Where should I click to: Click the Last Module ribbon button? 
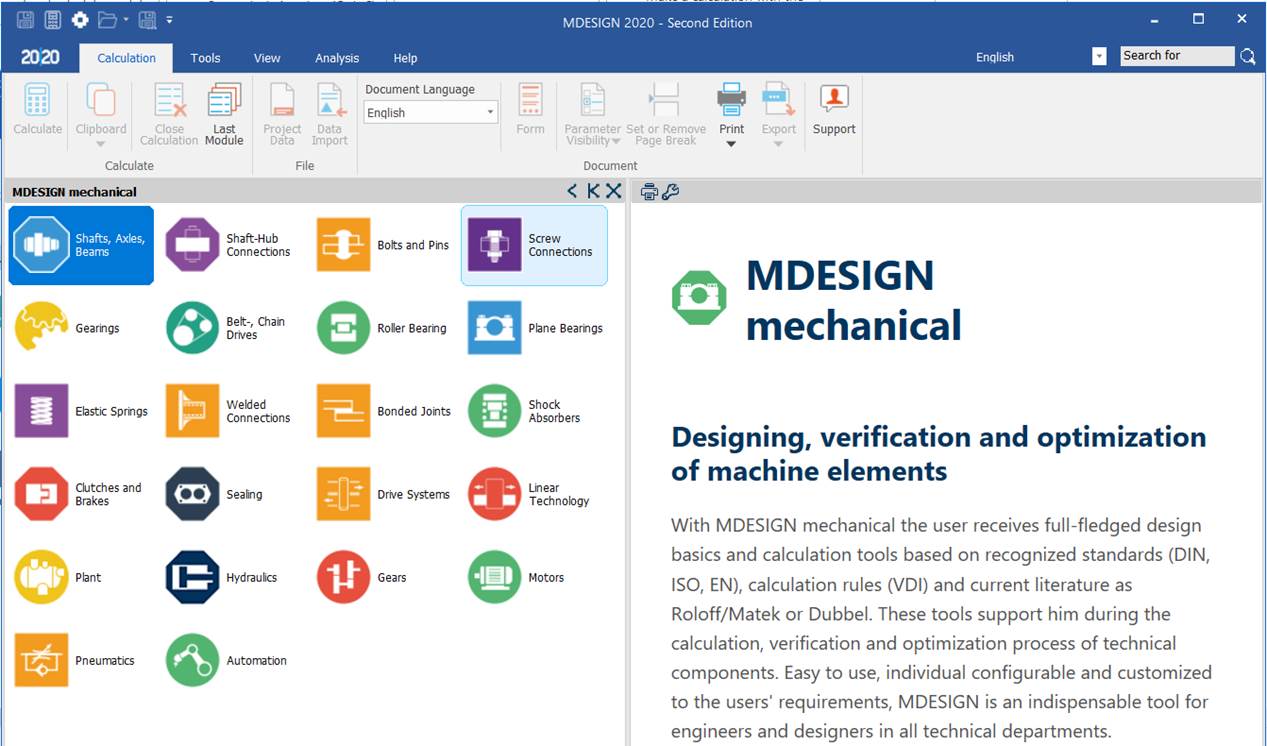224,115
